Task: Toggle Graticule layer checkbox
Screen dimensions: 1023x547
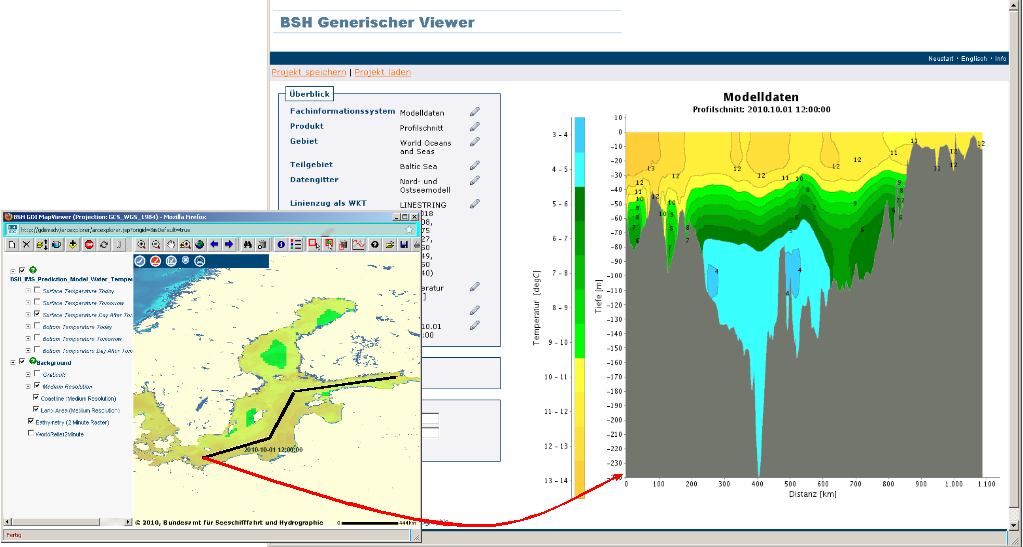Action: [x=37, y=373]
